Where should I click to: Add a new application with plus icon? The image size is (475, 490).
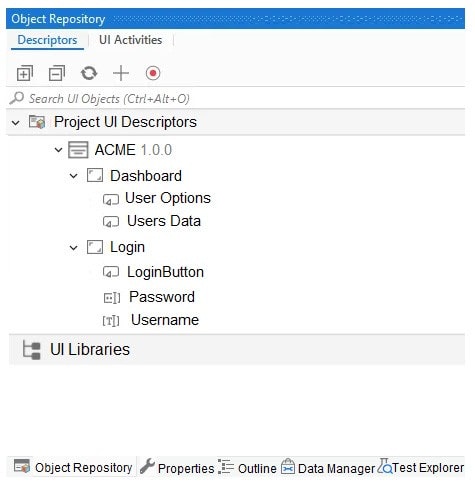(x=121, y=73)
